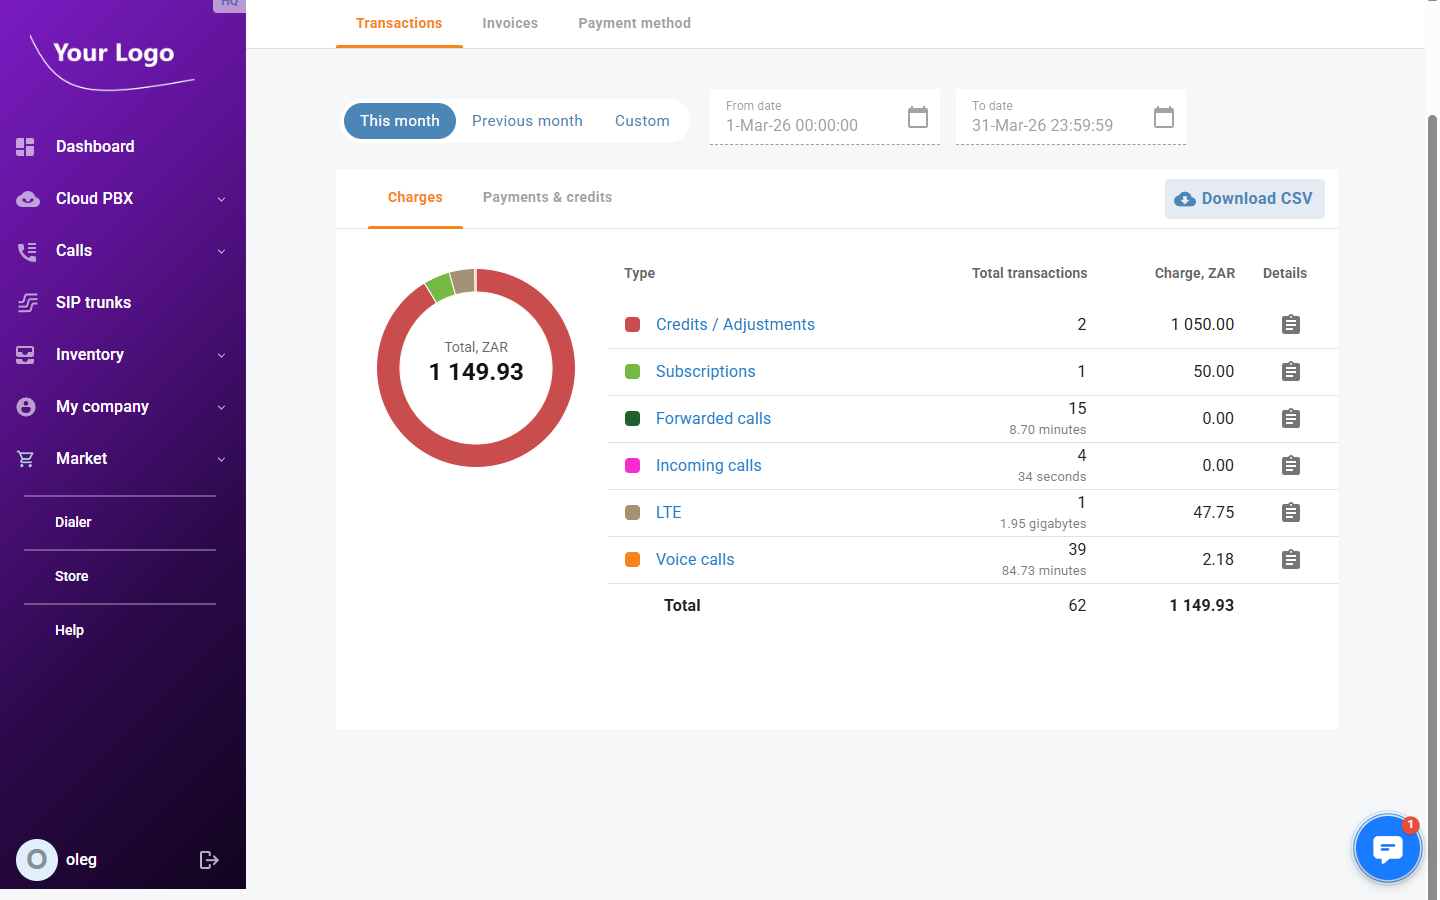Switch to the Invoices tab
The width and height of the screenshot is (1440, 900).
pos(510,22)
